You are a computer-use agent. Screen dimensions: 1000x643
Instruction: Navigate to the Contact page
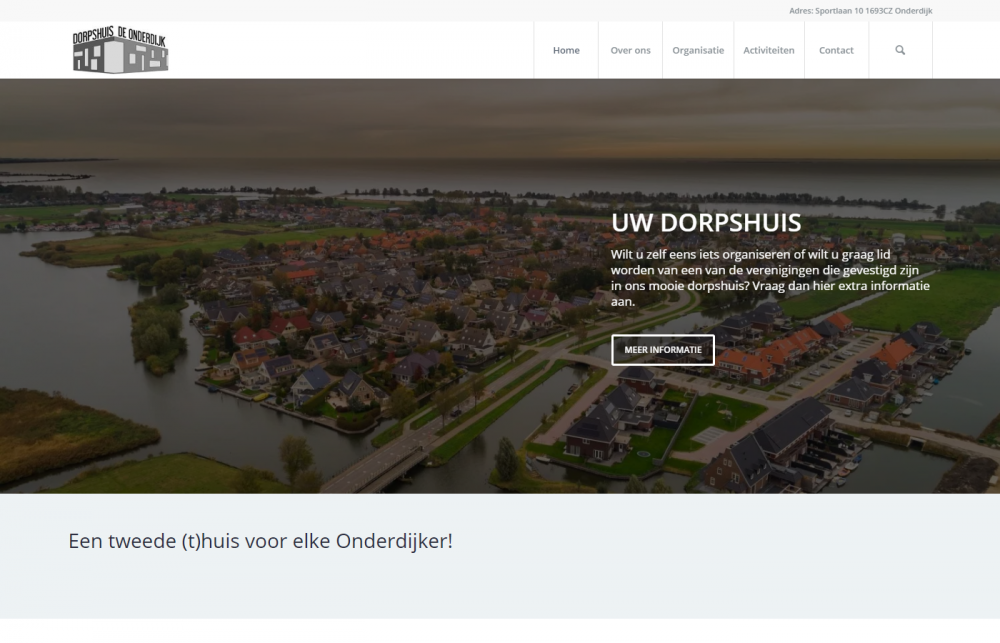(x=836, y=50)
